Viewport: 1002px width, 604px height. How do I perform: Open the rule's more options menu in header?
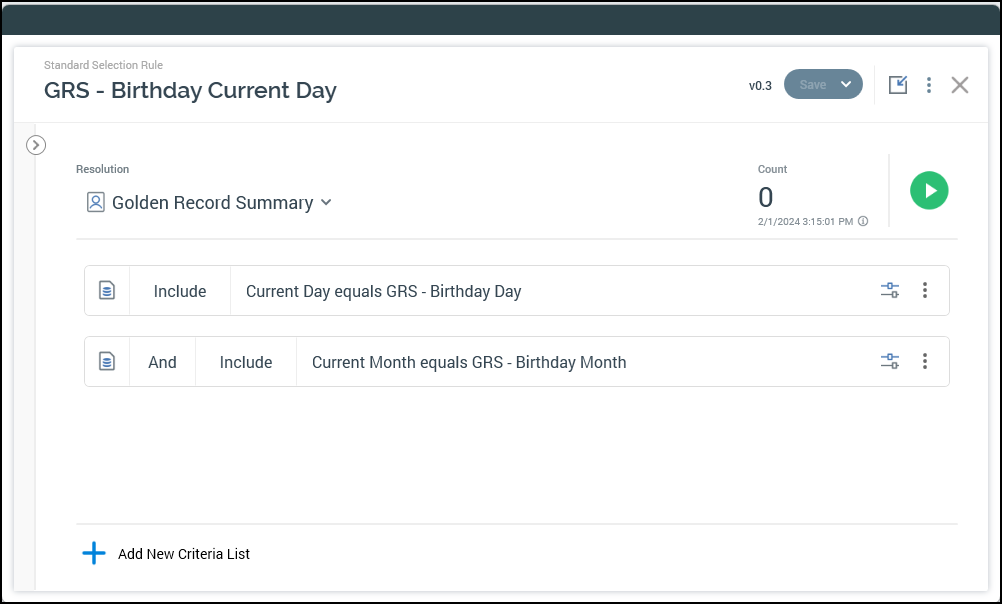pos(929,85)
